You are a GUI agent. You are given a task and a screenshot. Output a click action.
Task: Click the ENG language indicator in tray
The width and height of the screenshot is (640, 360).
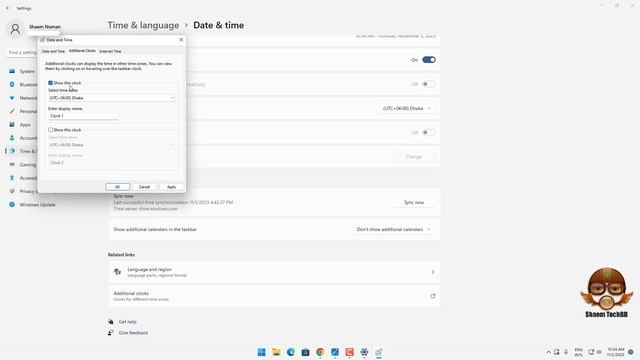click(x=578, y=352)
